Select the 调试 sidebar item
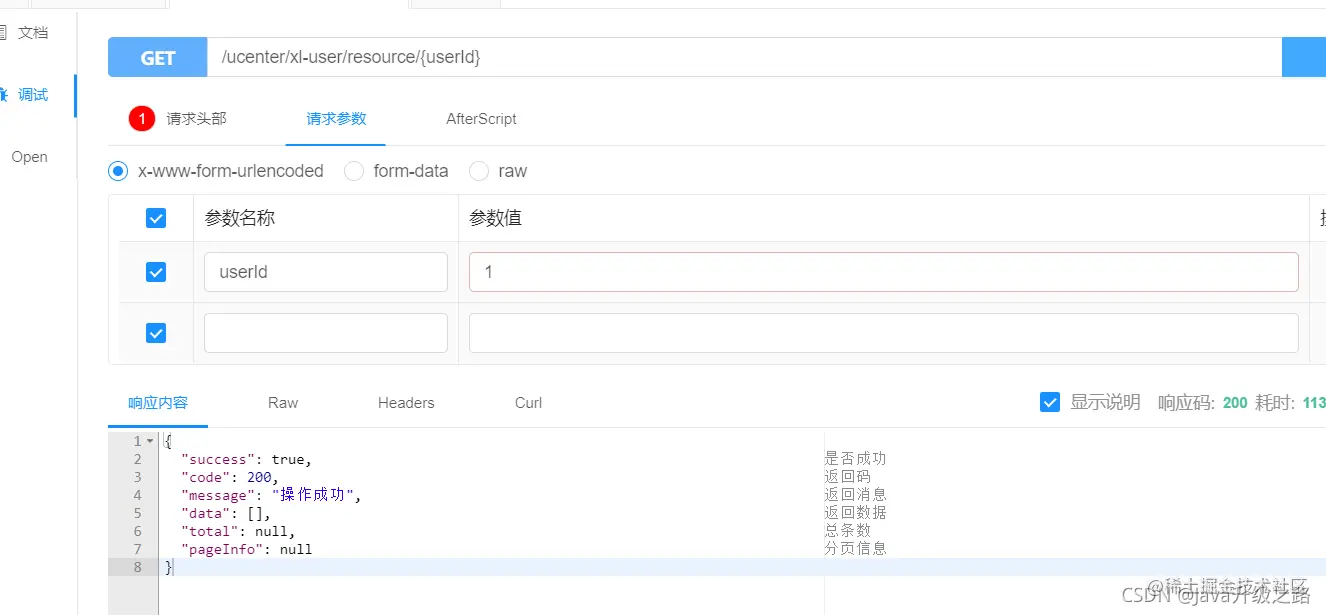 point(33,95)
